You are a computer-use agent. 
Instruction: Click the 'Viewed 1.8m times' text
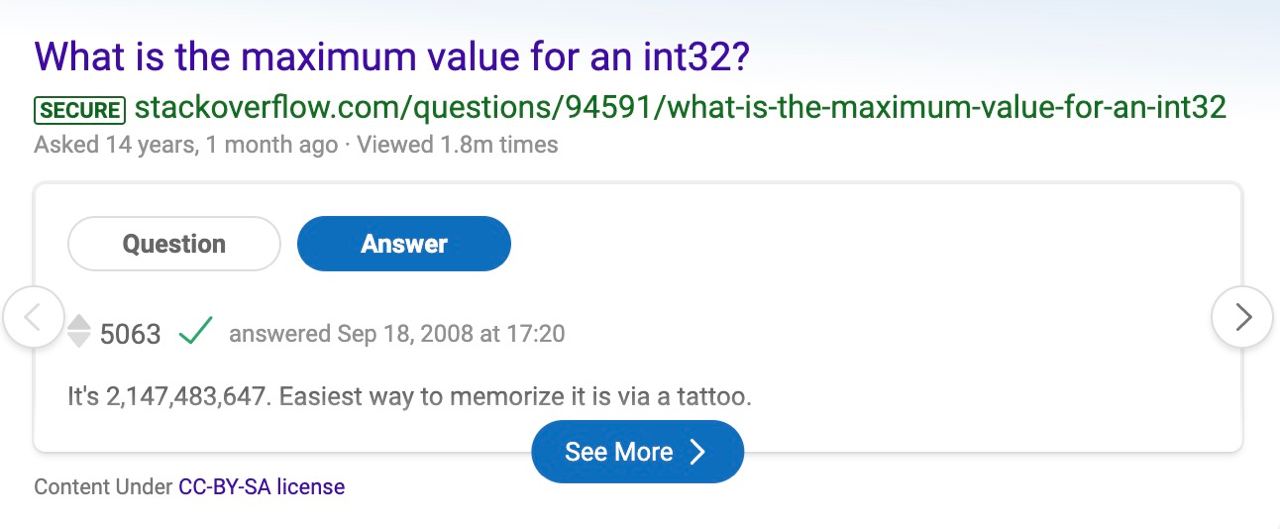(x=457, y=145)
